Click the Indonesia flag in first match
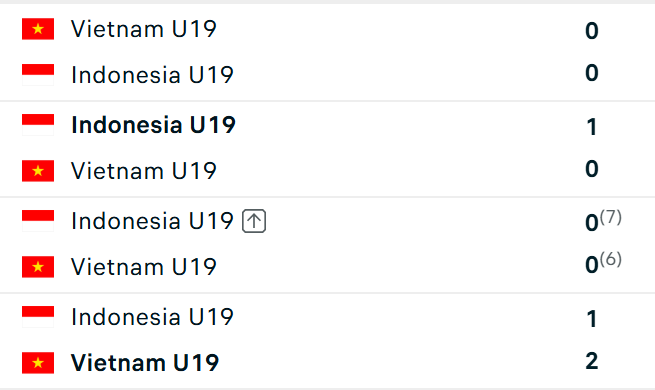Screen dimensions: 655x390 pos(38,75)
